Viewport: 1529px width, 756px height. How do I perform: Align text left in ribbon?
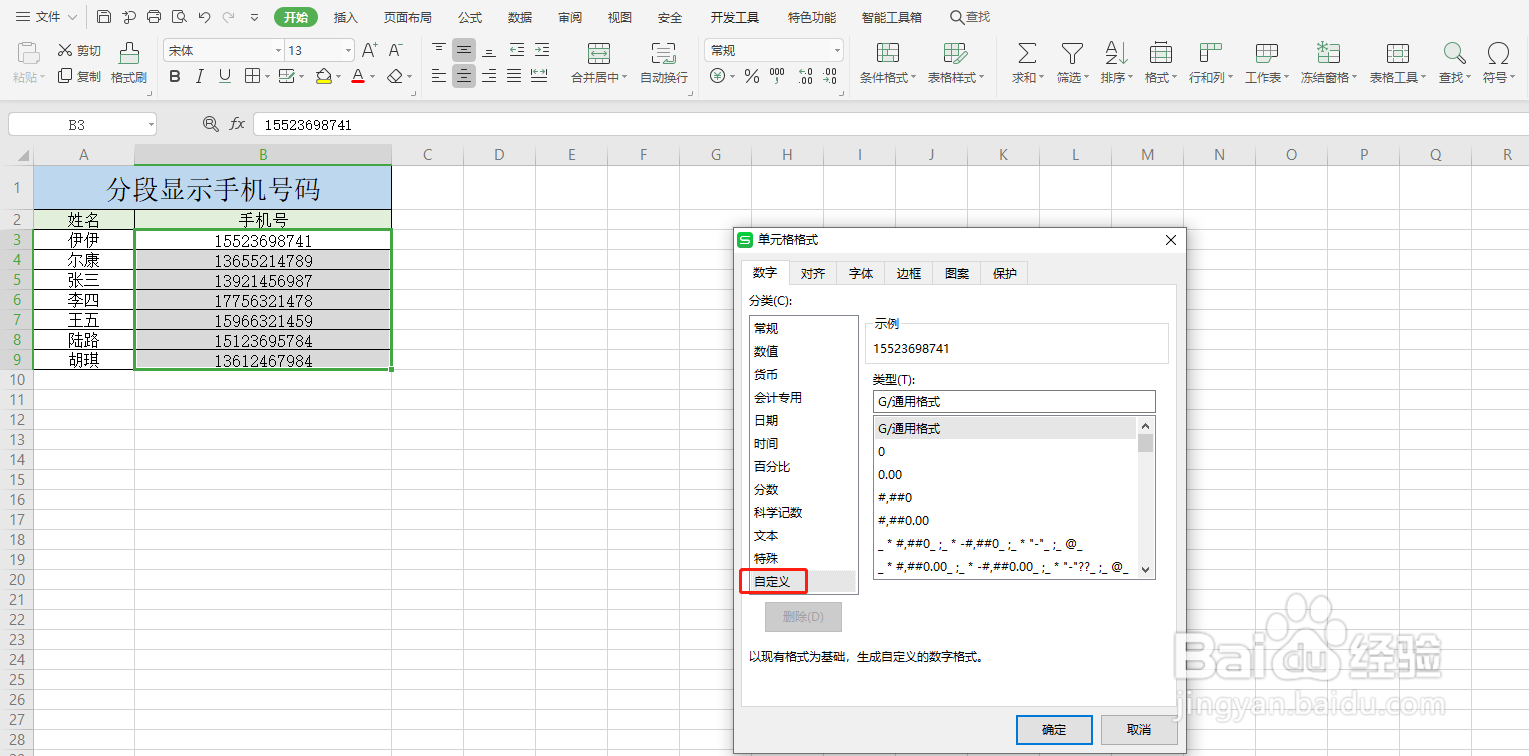tap(439, 76)
